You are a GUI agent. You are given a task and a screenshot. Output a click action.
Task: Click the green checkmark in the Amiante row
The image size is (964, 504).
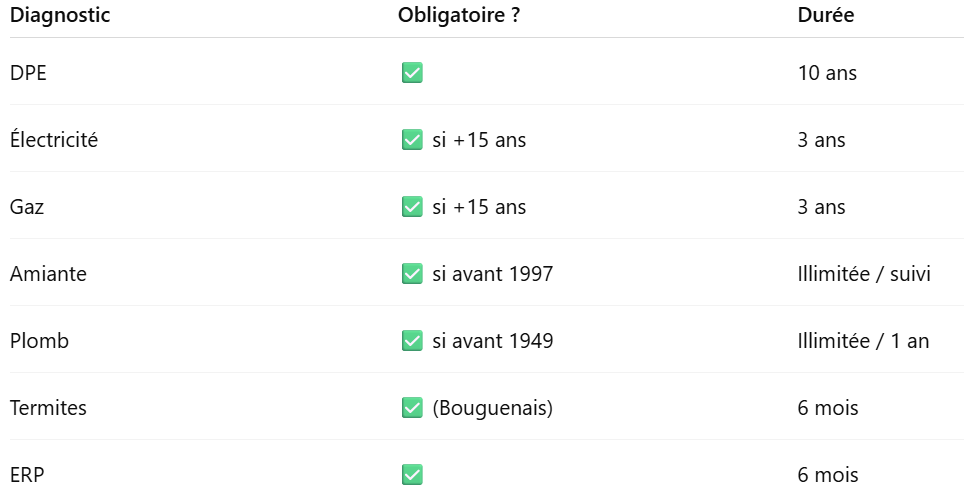pyautogui.click(x=411, y=274)
